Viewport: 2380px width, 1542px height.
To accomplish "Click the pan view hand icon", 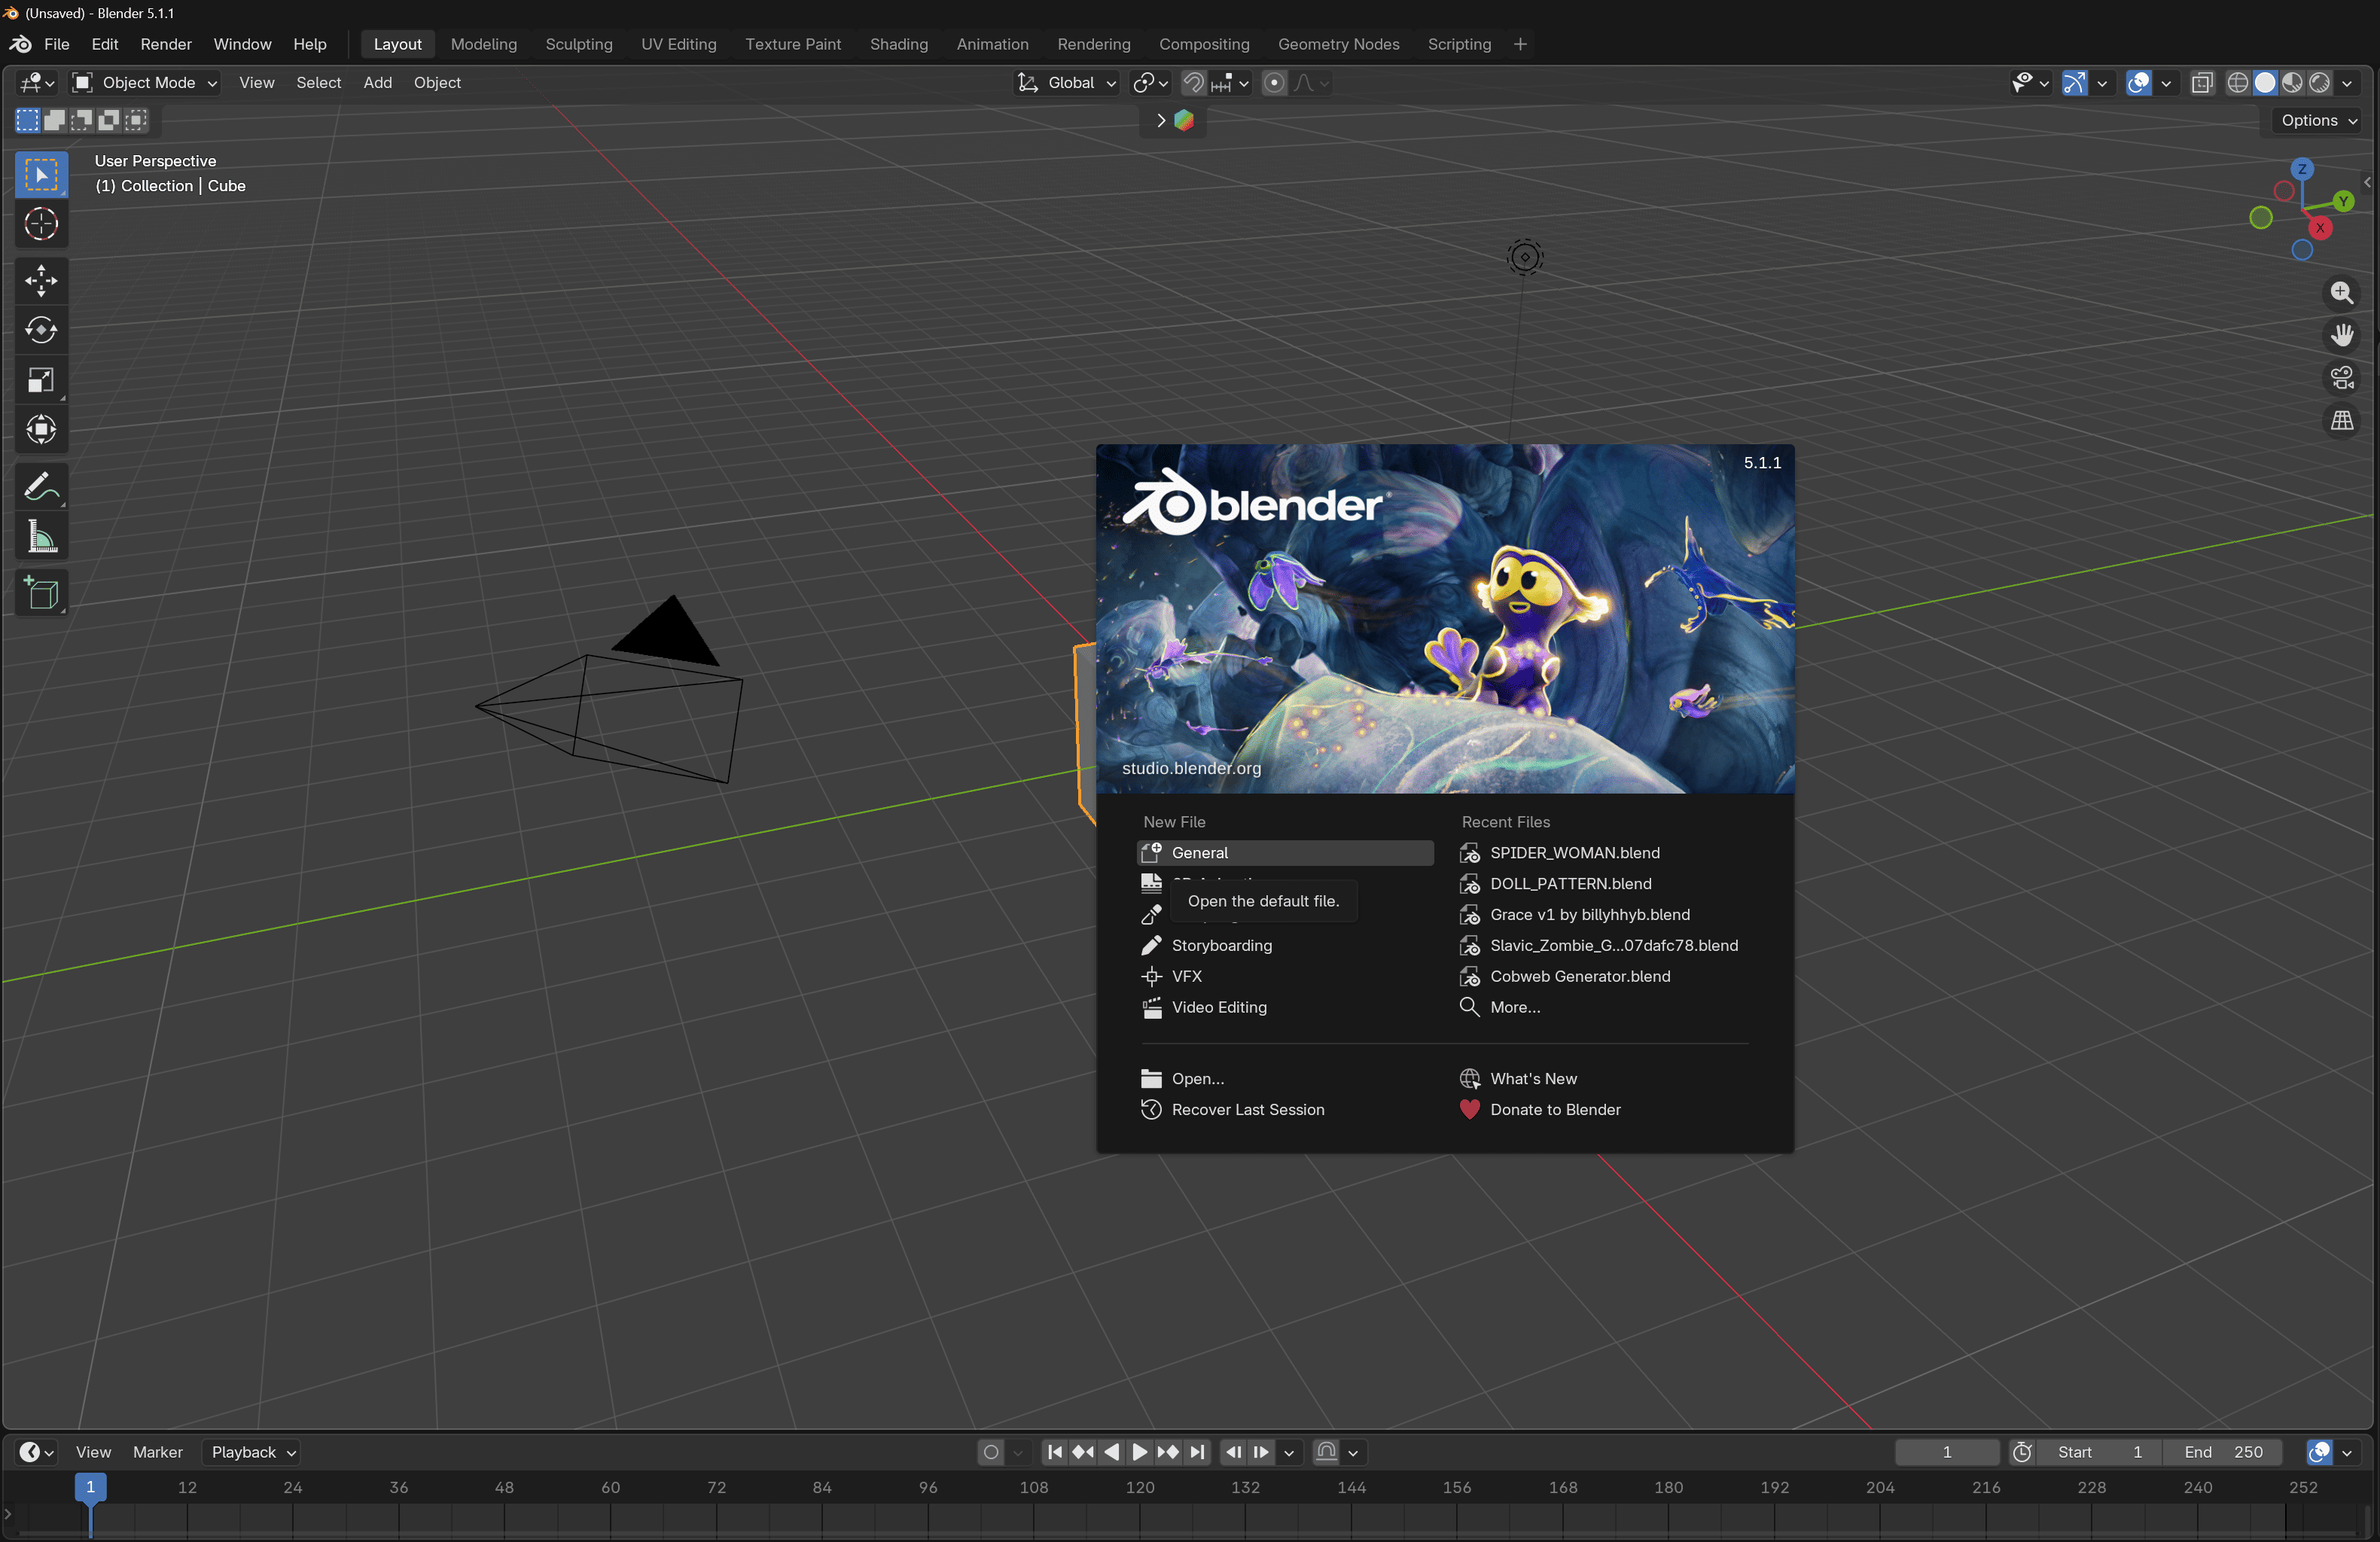I will tap(2341, 335).
